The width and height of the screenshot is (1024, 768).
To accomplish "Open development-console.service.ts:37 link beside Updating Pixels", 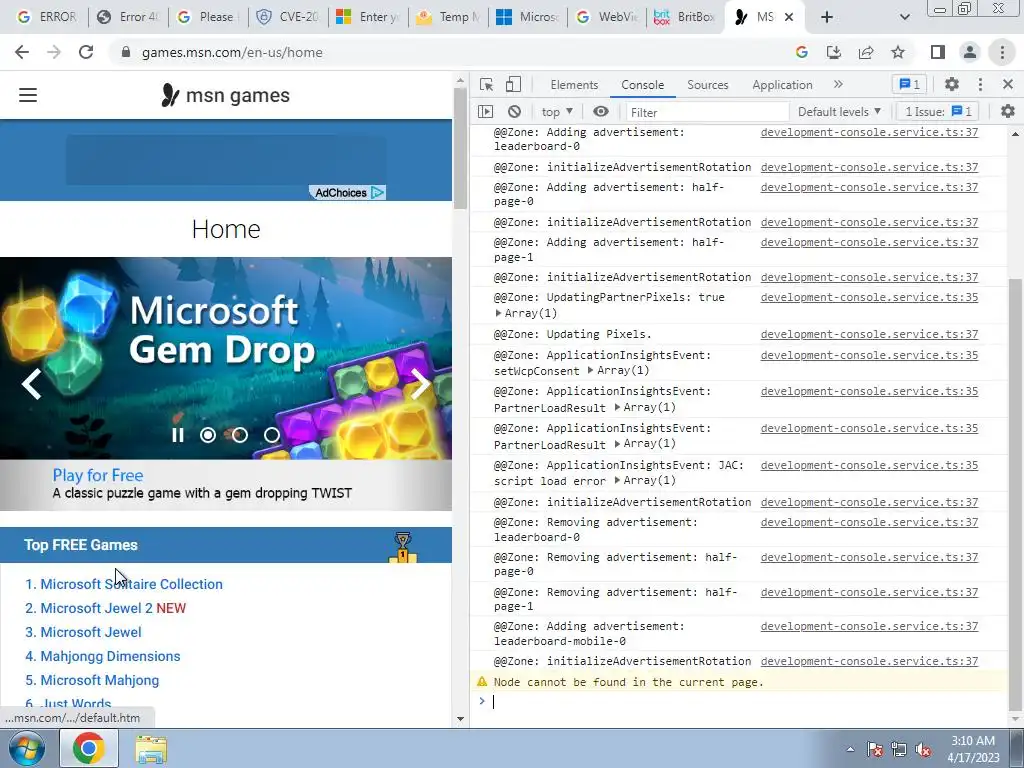I will pyautogui.click(x=869, y=334).
